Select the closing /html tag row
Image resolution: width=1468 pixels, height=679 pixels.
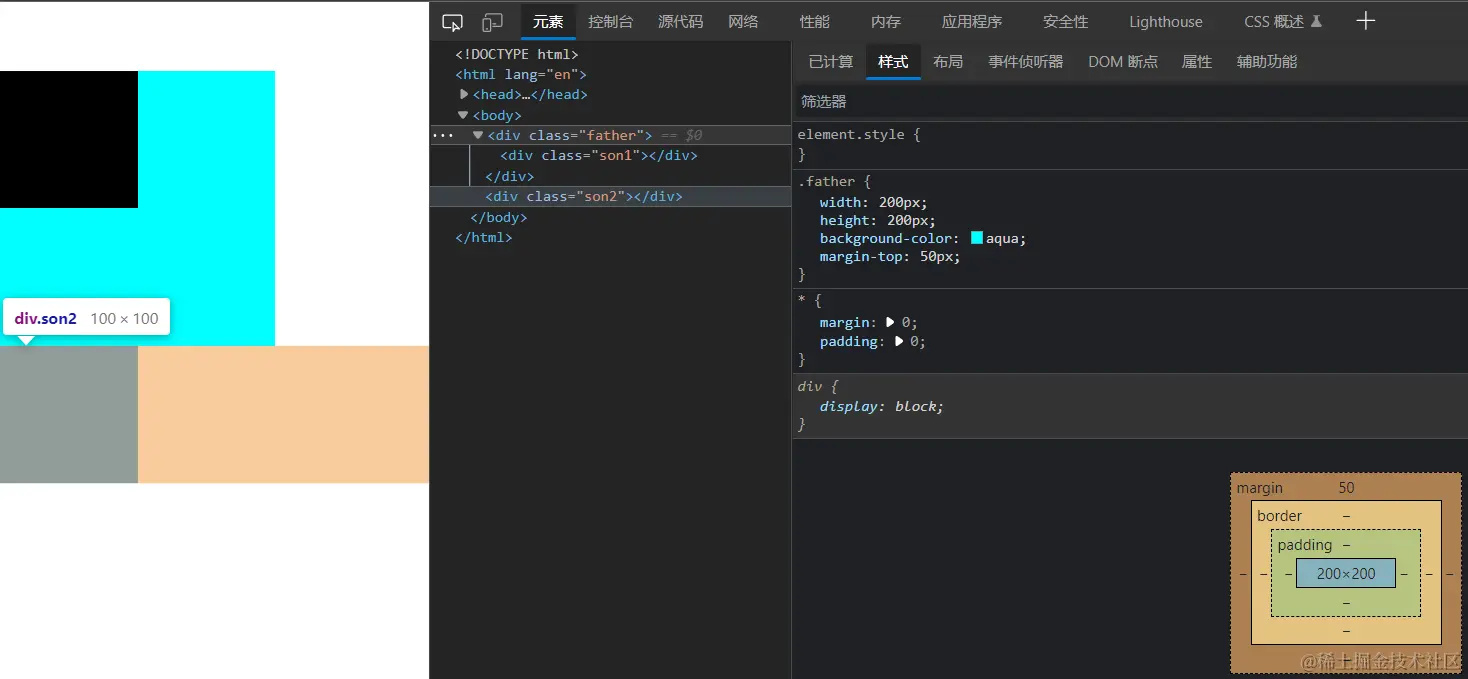tap(610, 237)
